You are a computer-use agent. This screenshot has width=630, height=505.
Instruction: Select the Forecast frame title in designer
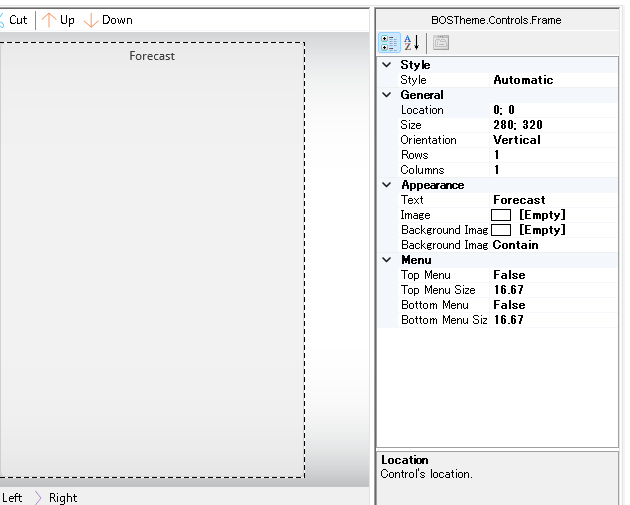[x=152, y=56]
